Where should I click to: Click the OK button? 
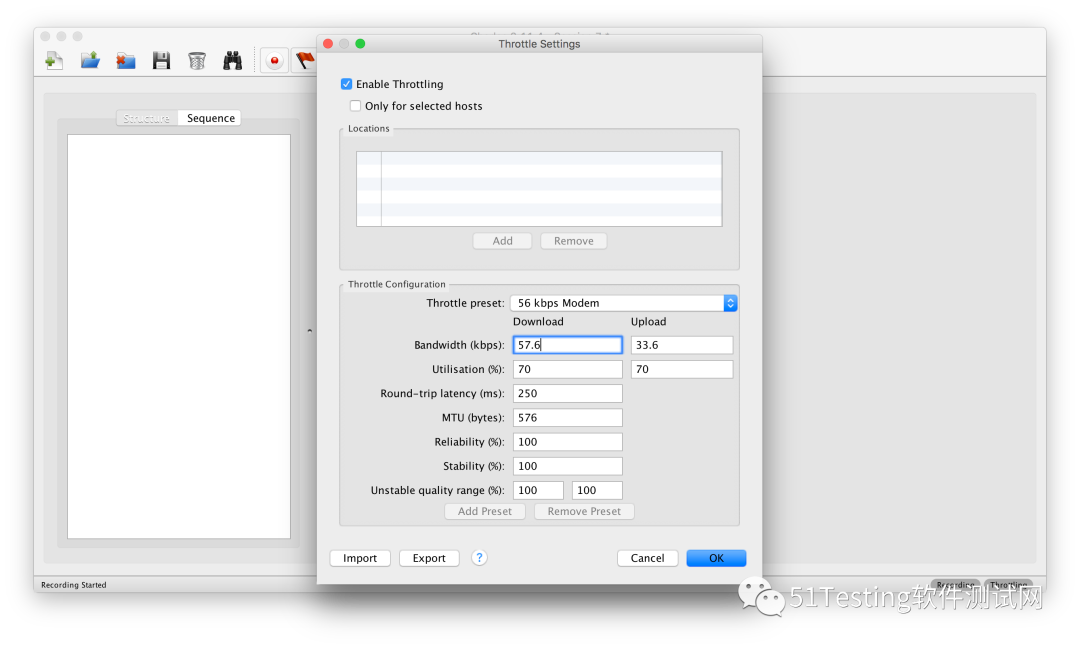click(716, 558)
